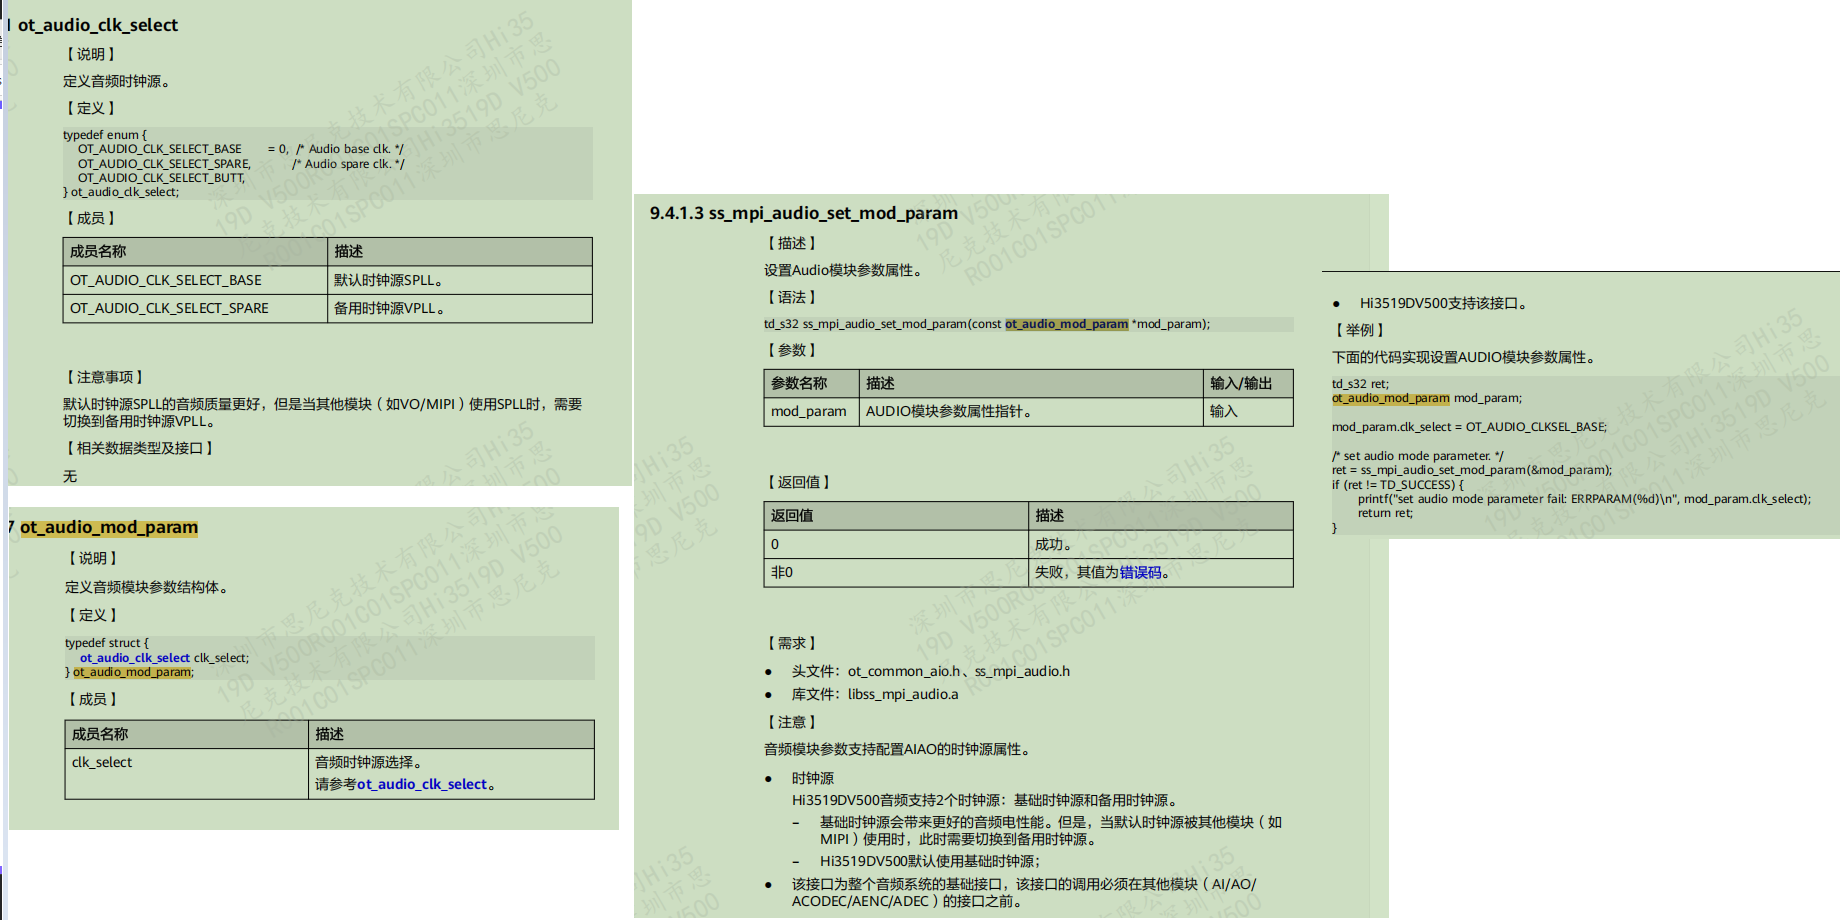Select the mod_param parameter cell
1840x920 pixels.
click(x=812, y=411)
